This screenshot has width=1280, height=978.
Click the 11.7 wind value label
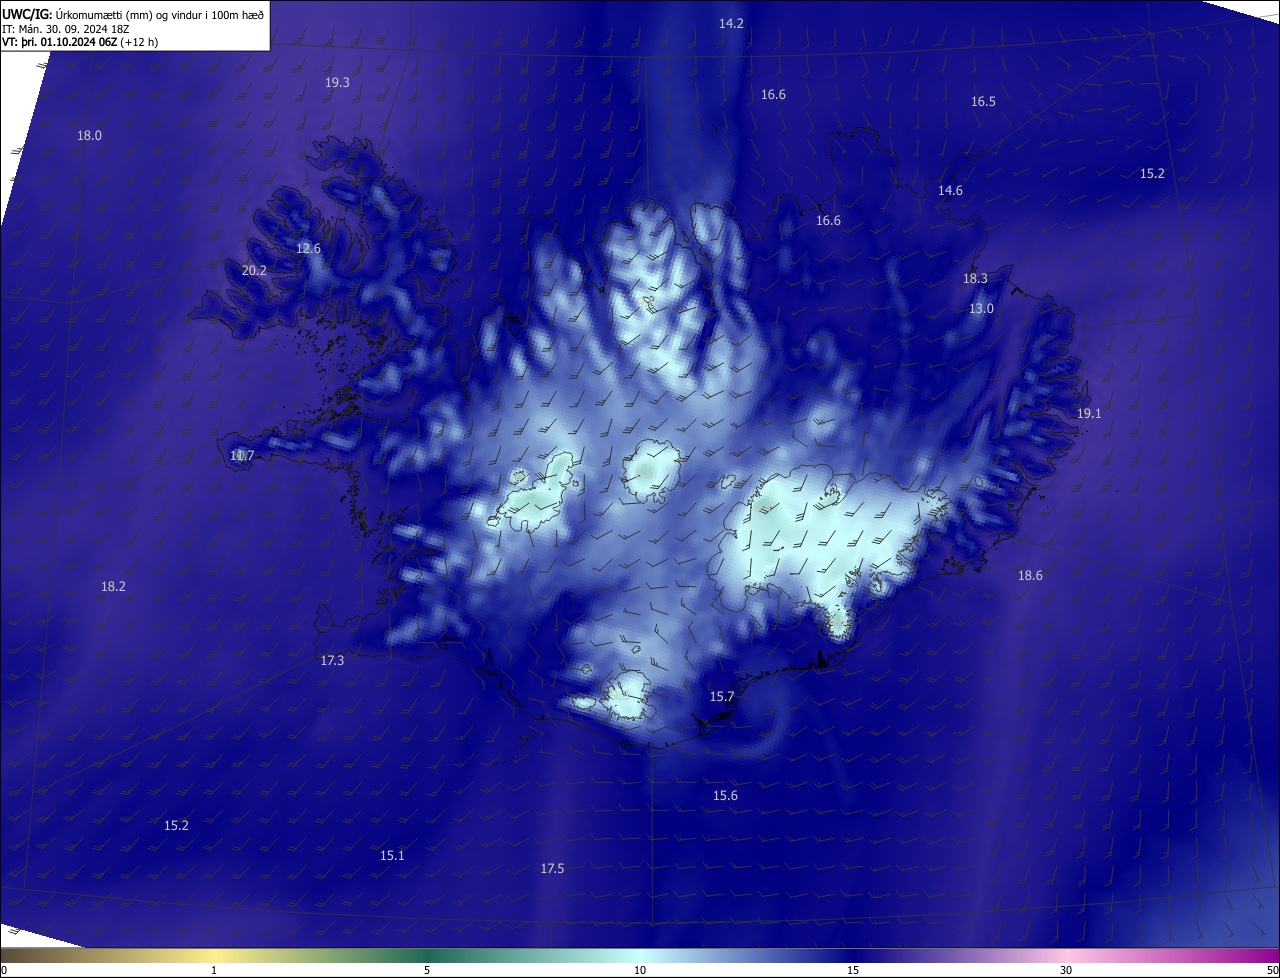242,456
